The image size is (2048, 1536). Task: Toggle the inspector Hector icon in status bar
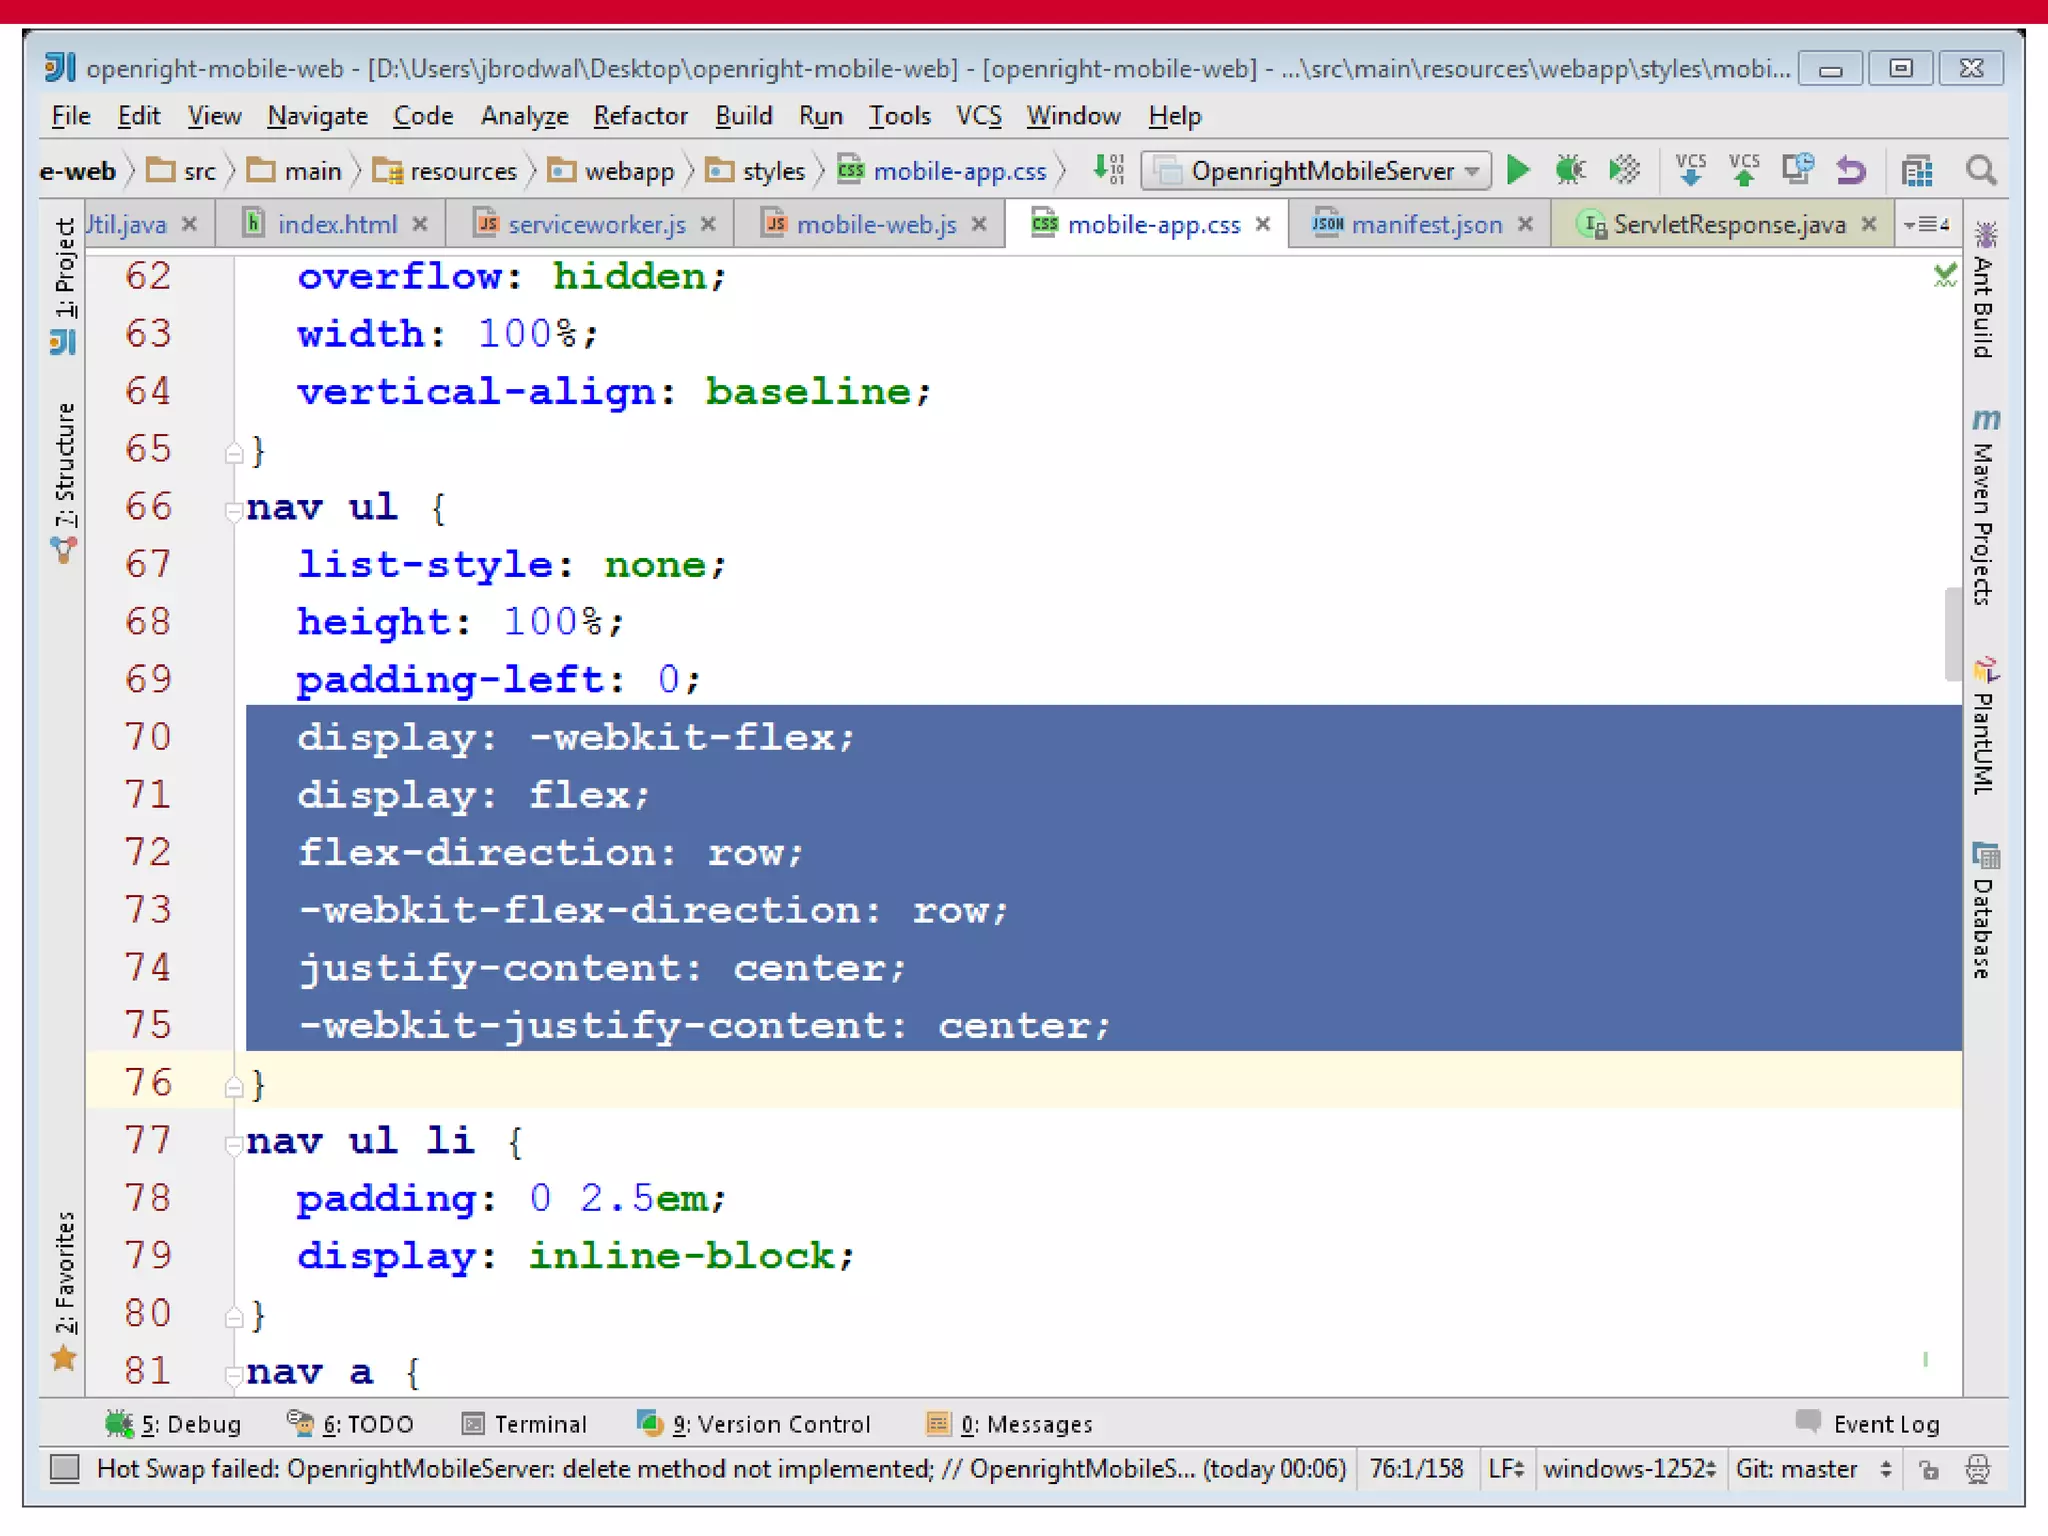tap(1977, 1469)
